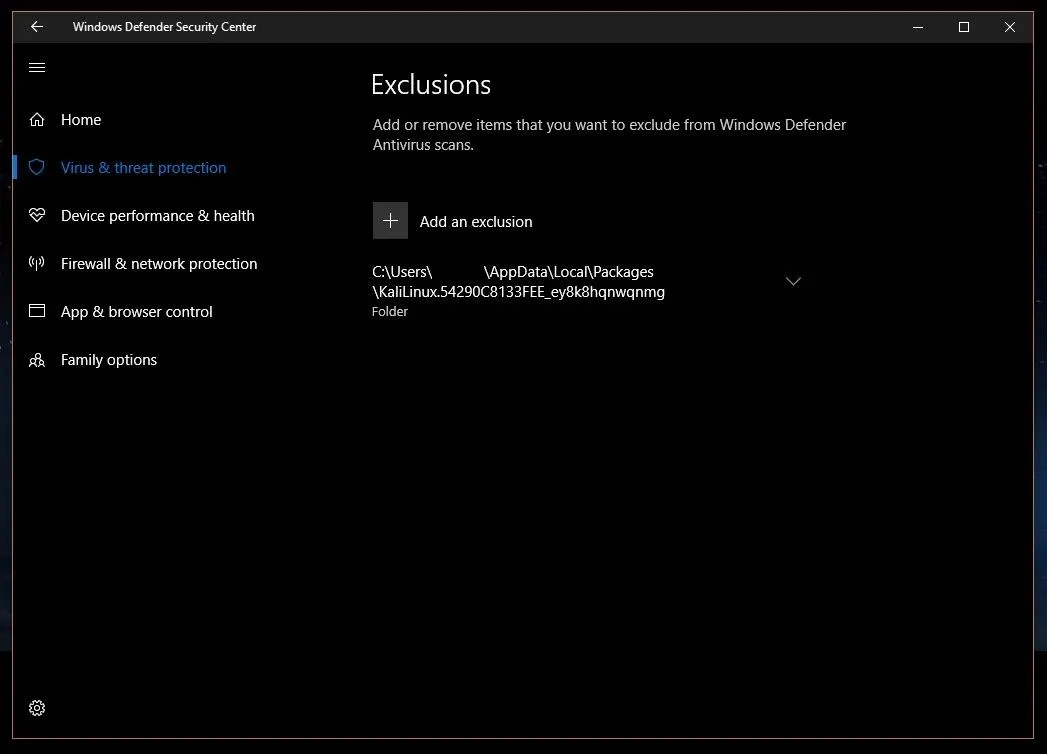
Task: Select the KaliLinux folder exclusion path
Action: click(518, 282)
